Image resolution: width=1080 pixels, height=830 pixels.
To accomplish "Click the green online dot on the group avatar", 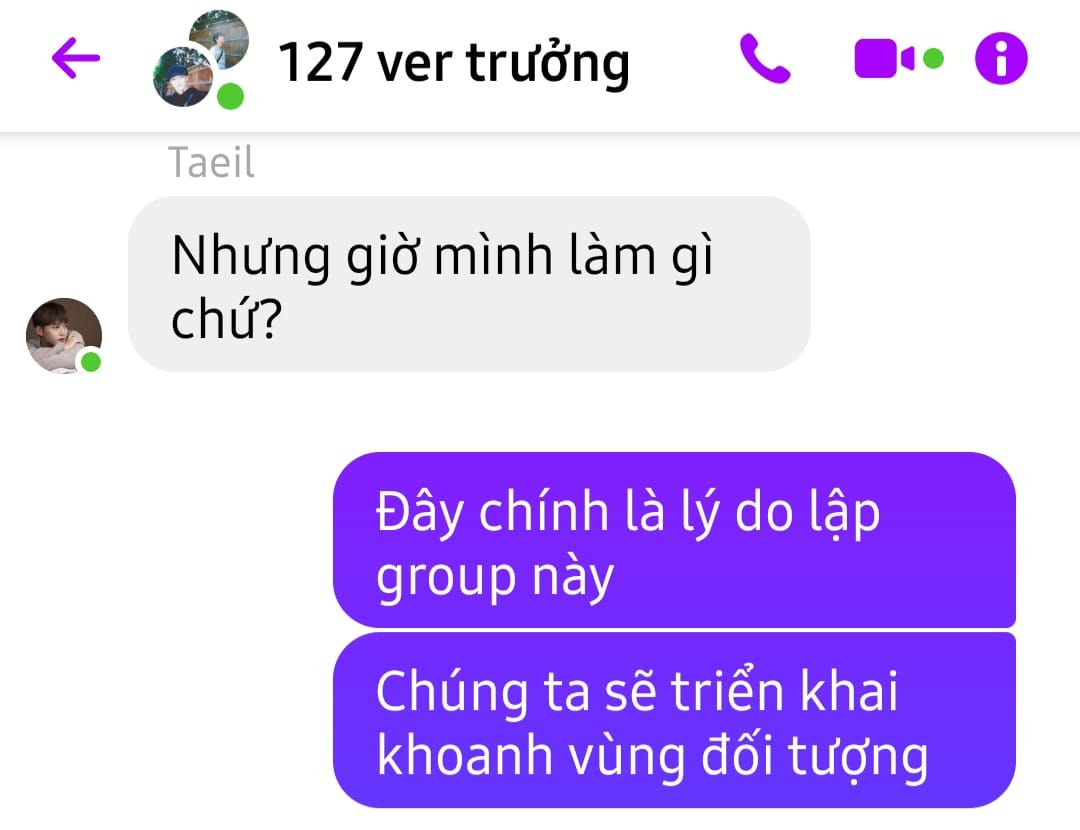I will point(230,96).
